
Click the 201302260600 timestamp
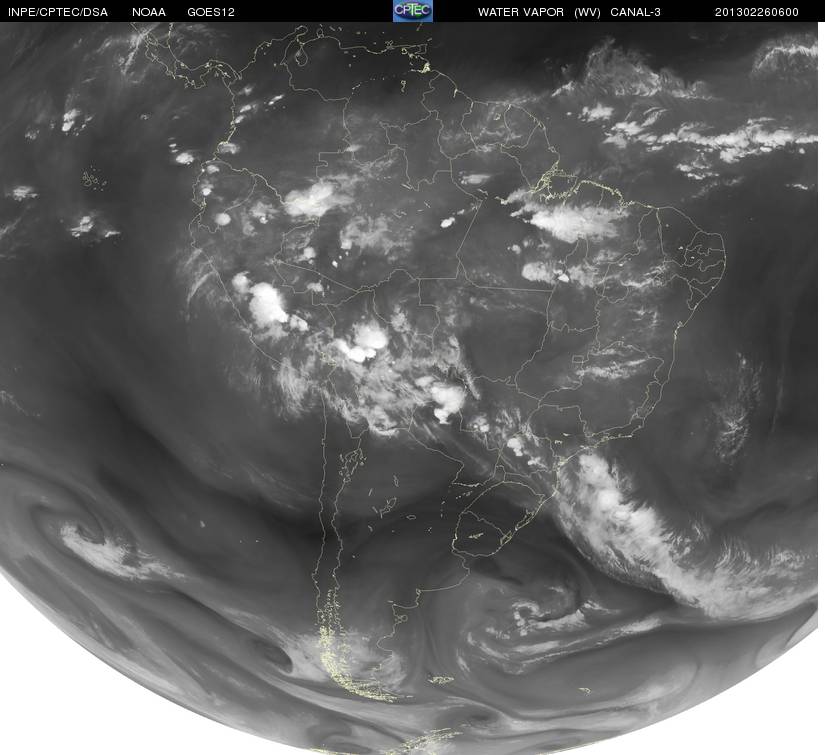757,12
